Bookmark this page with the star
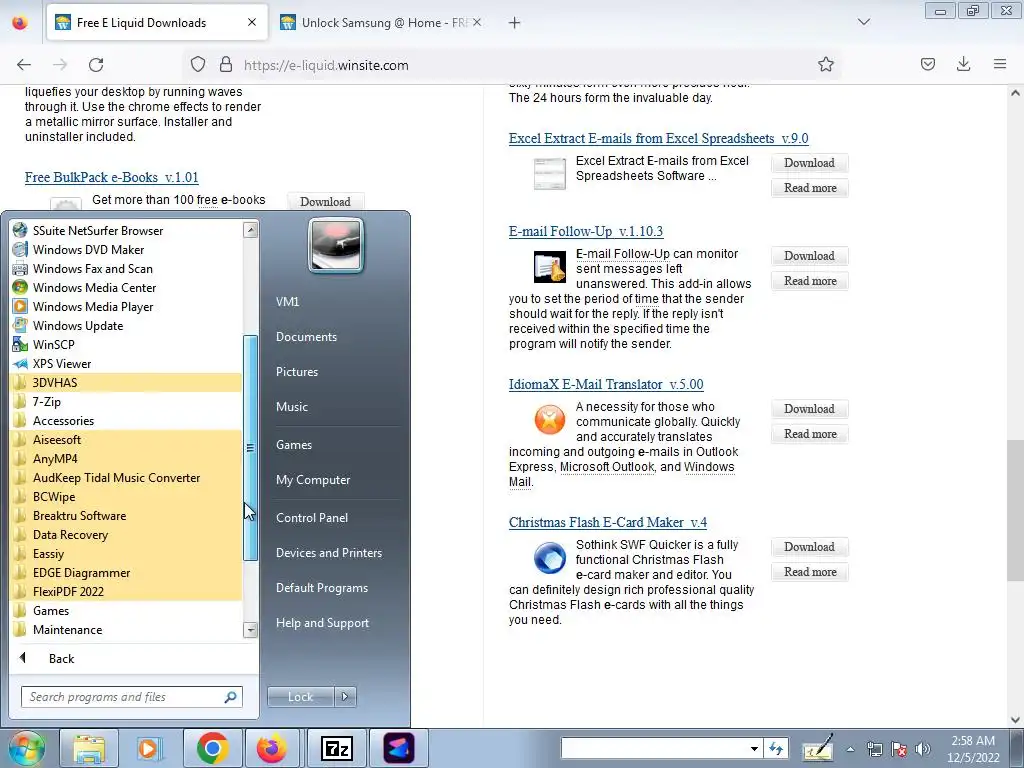 pyautogui.click(x=825, y=65)
